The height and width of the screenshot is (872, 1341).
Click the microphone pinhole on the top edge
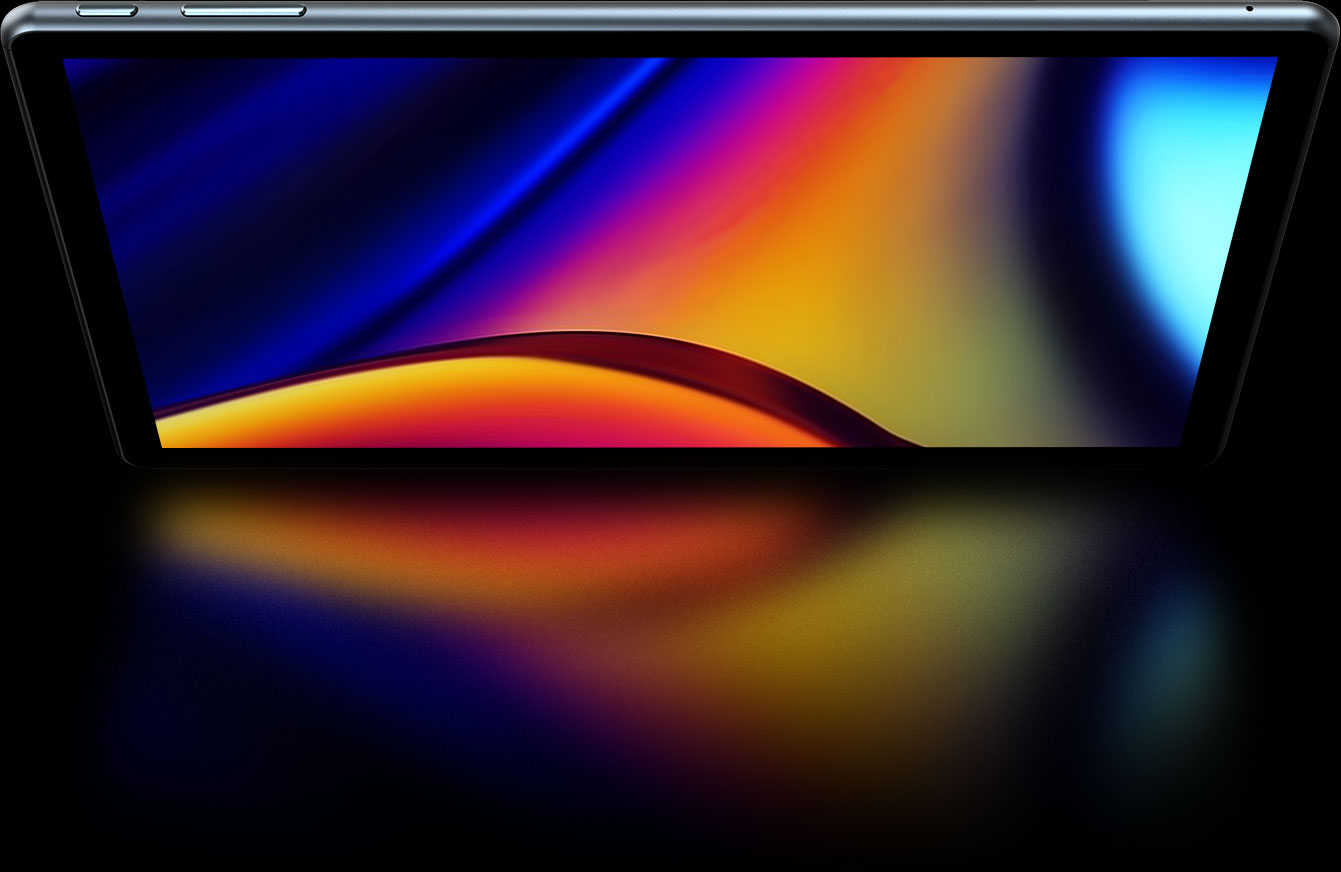pos(1249,9)
